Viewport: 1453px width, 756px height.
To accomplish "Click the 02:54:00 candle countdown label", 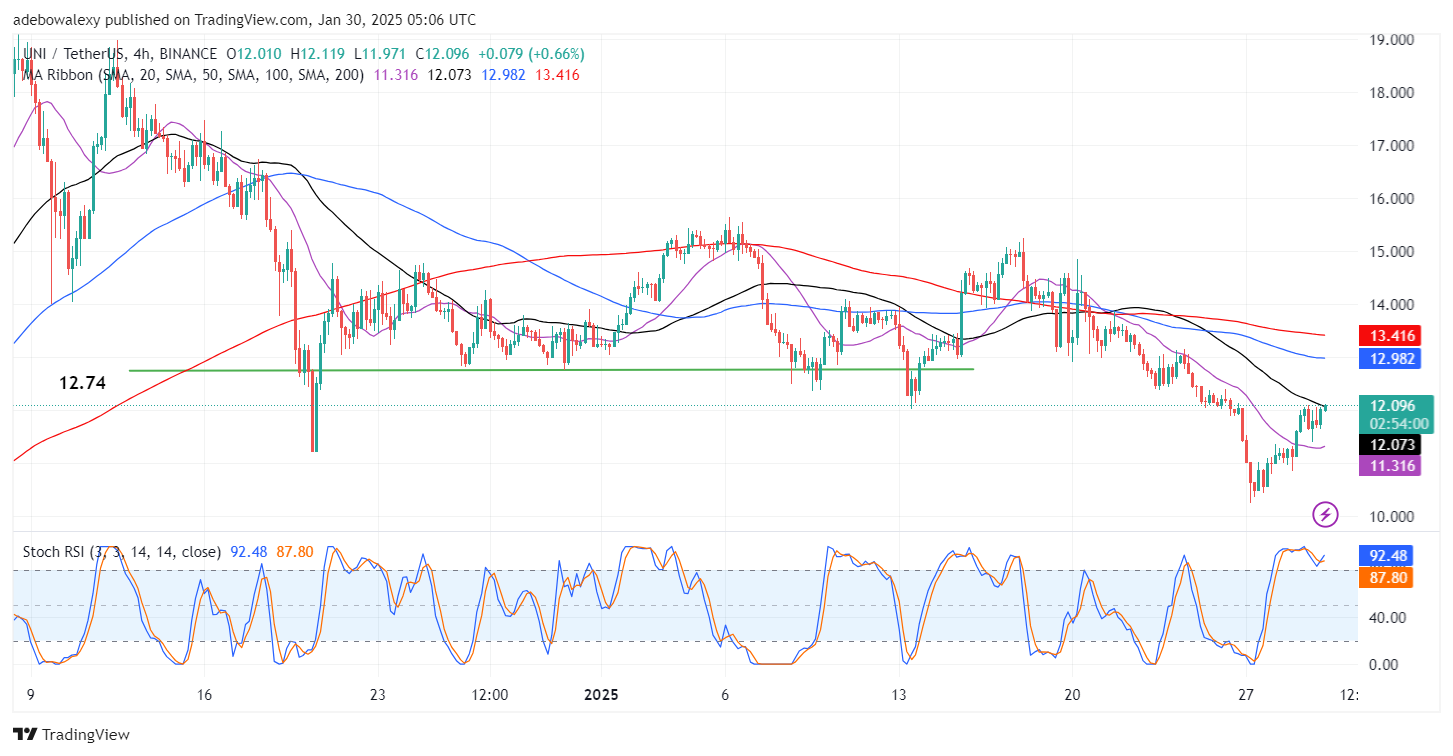I will [1399, 424].
